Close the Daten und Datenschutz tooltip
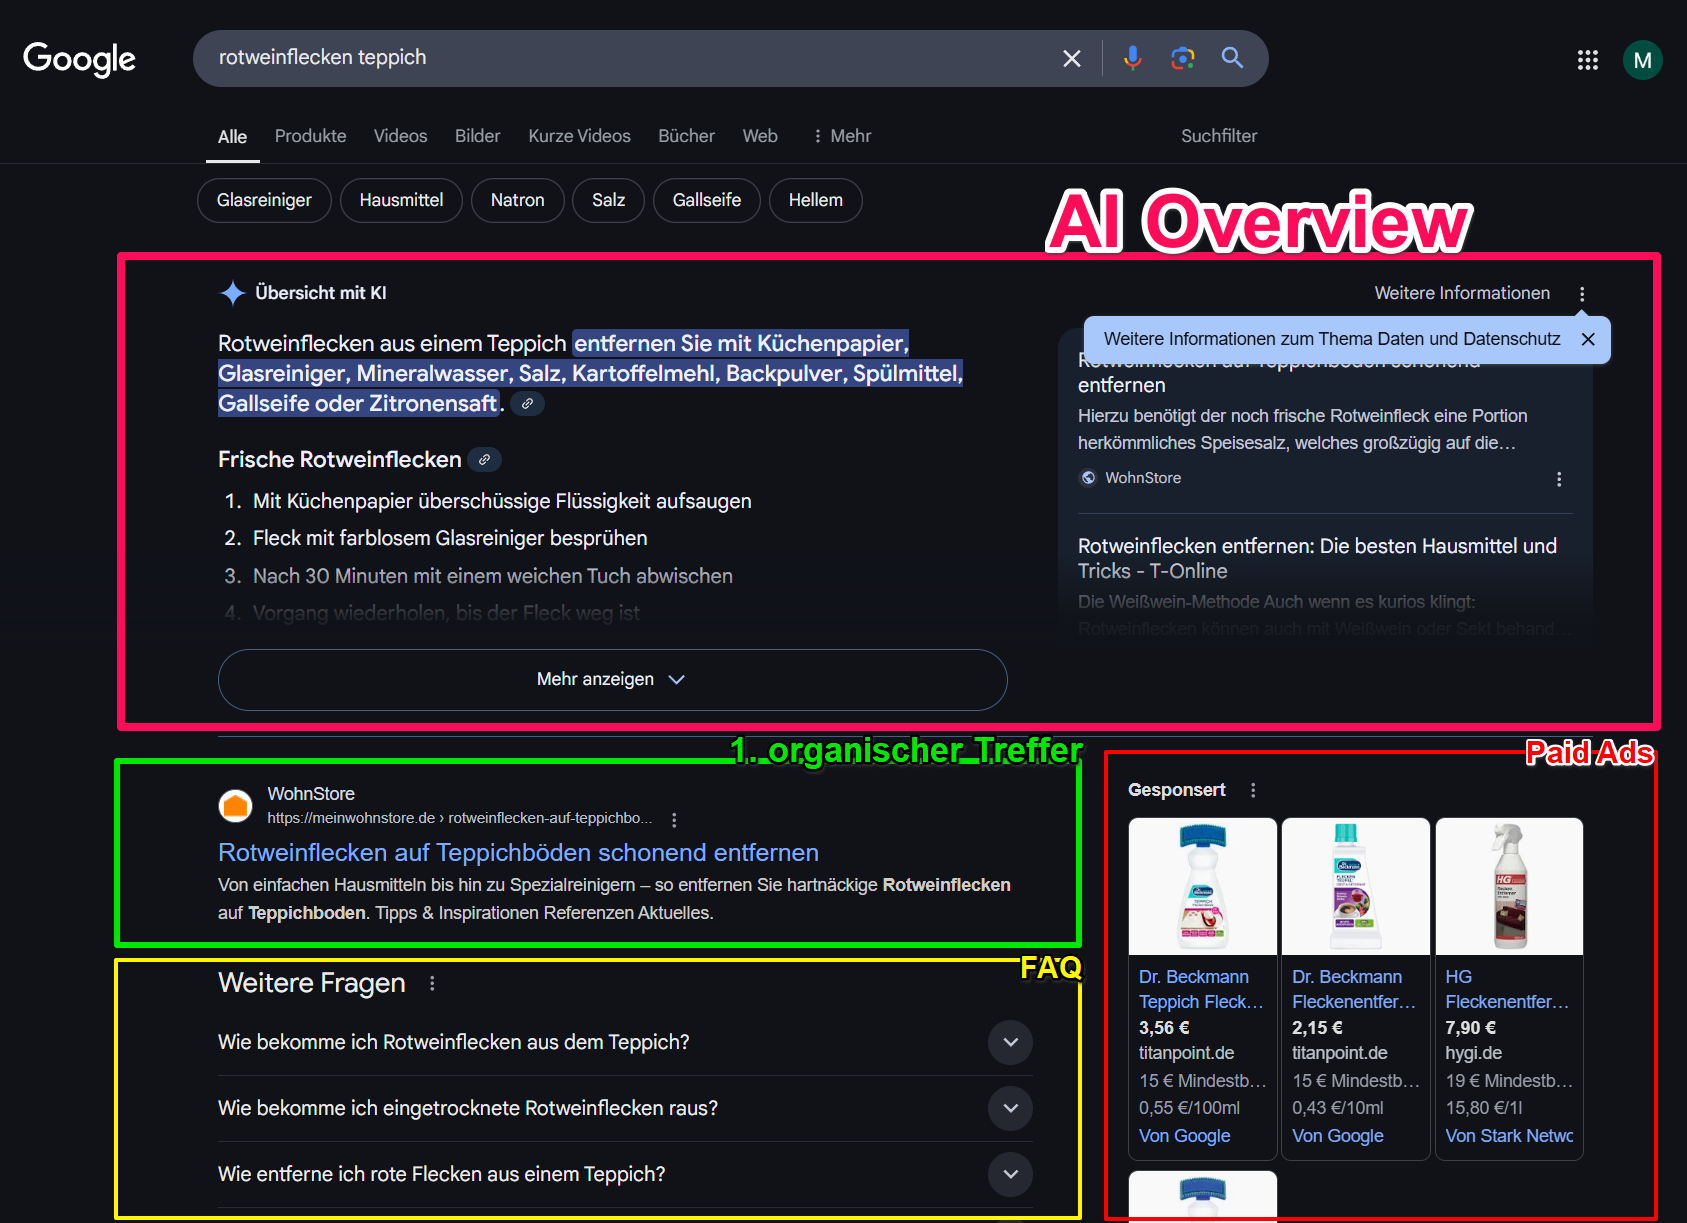The image size is (1687, 1223). (1588, 339)
